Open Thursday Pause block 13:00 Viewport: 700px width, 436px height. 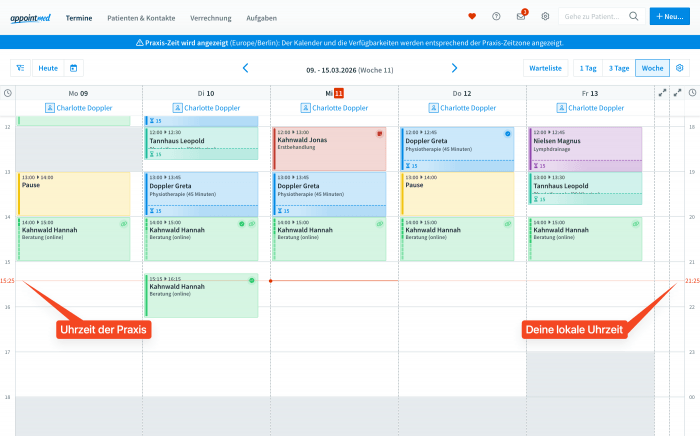point(458,194)
